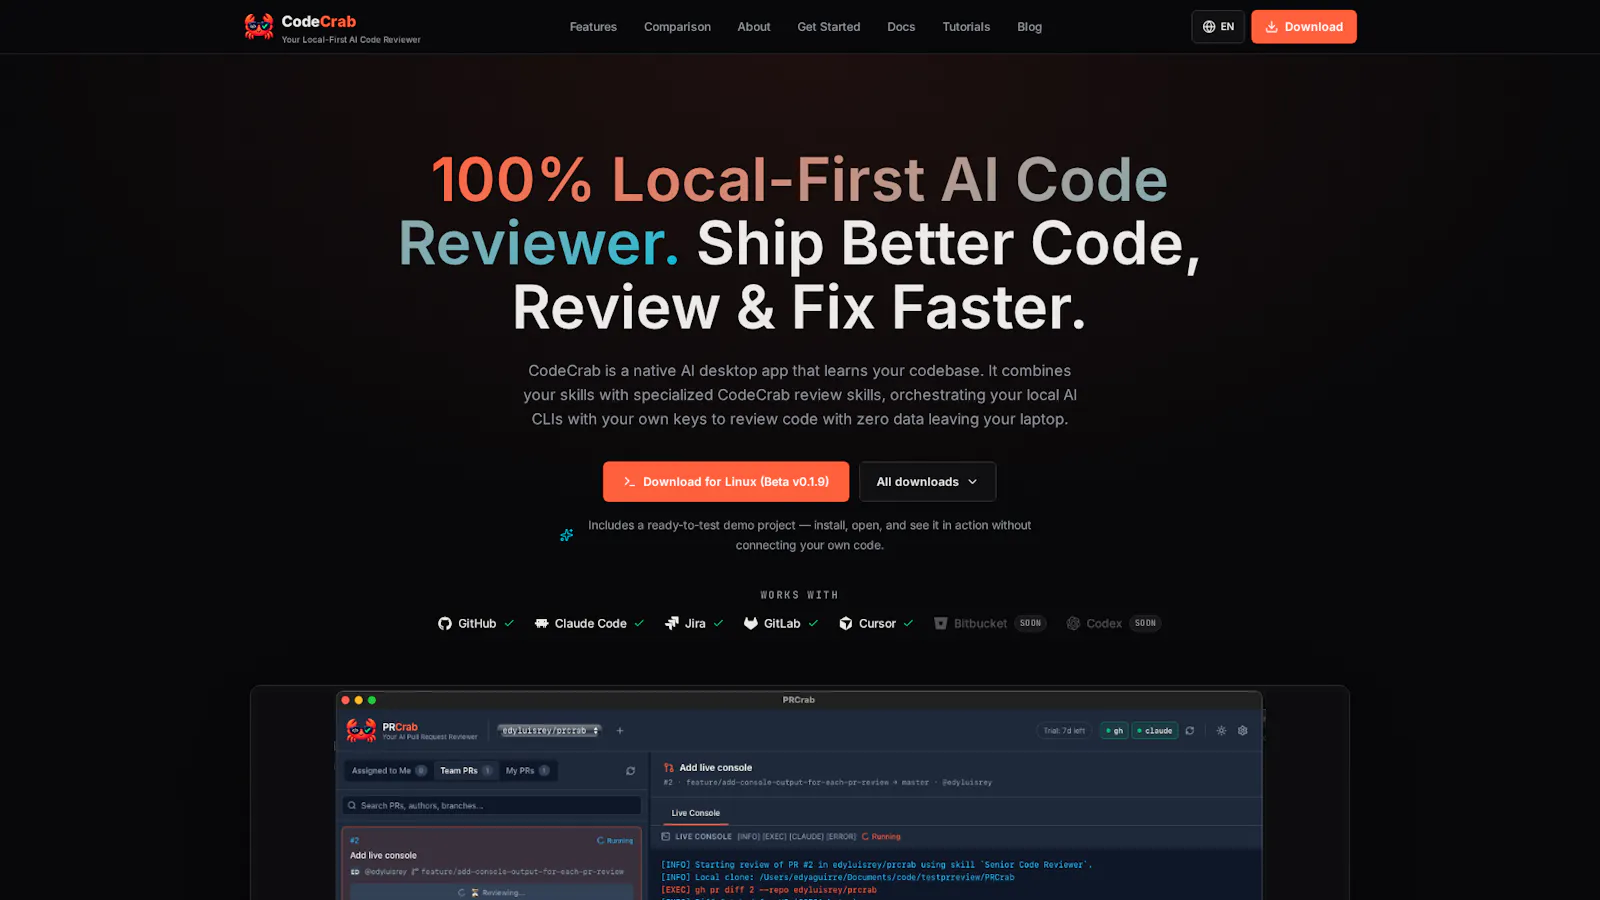Click refresh icon beside claude badge
Image resolution: width=1600 pixels, height=900 pixels.
point(1190,730)
